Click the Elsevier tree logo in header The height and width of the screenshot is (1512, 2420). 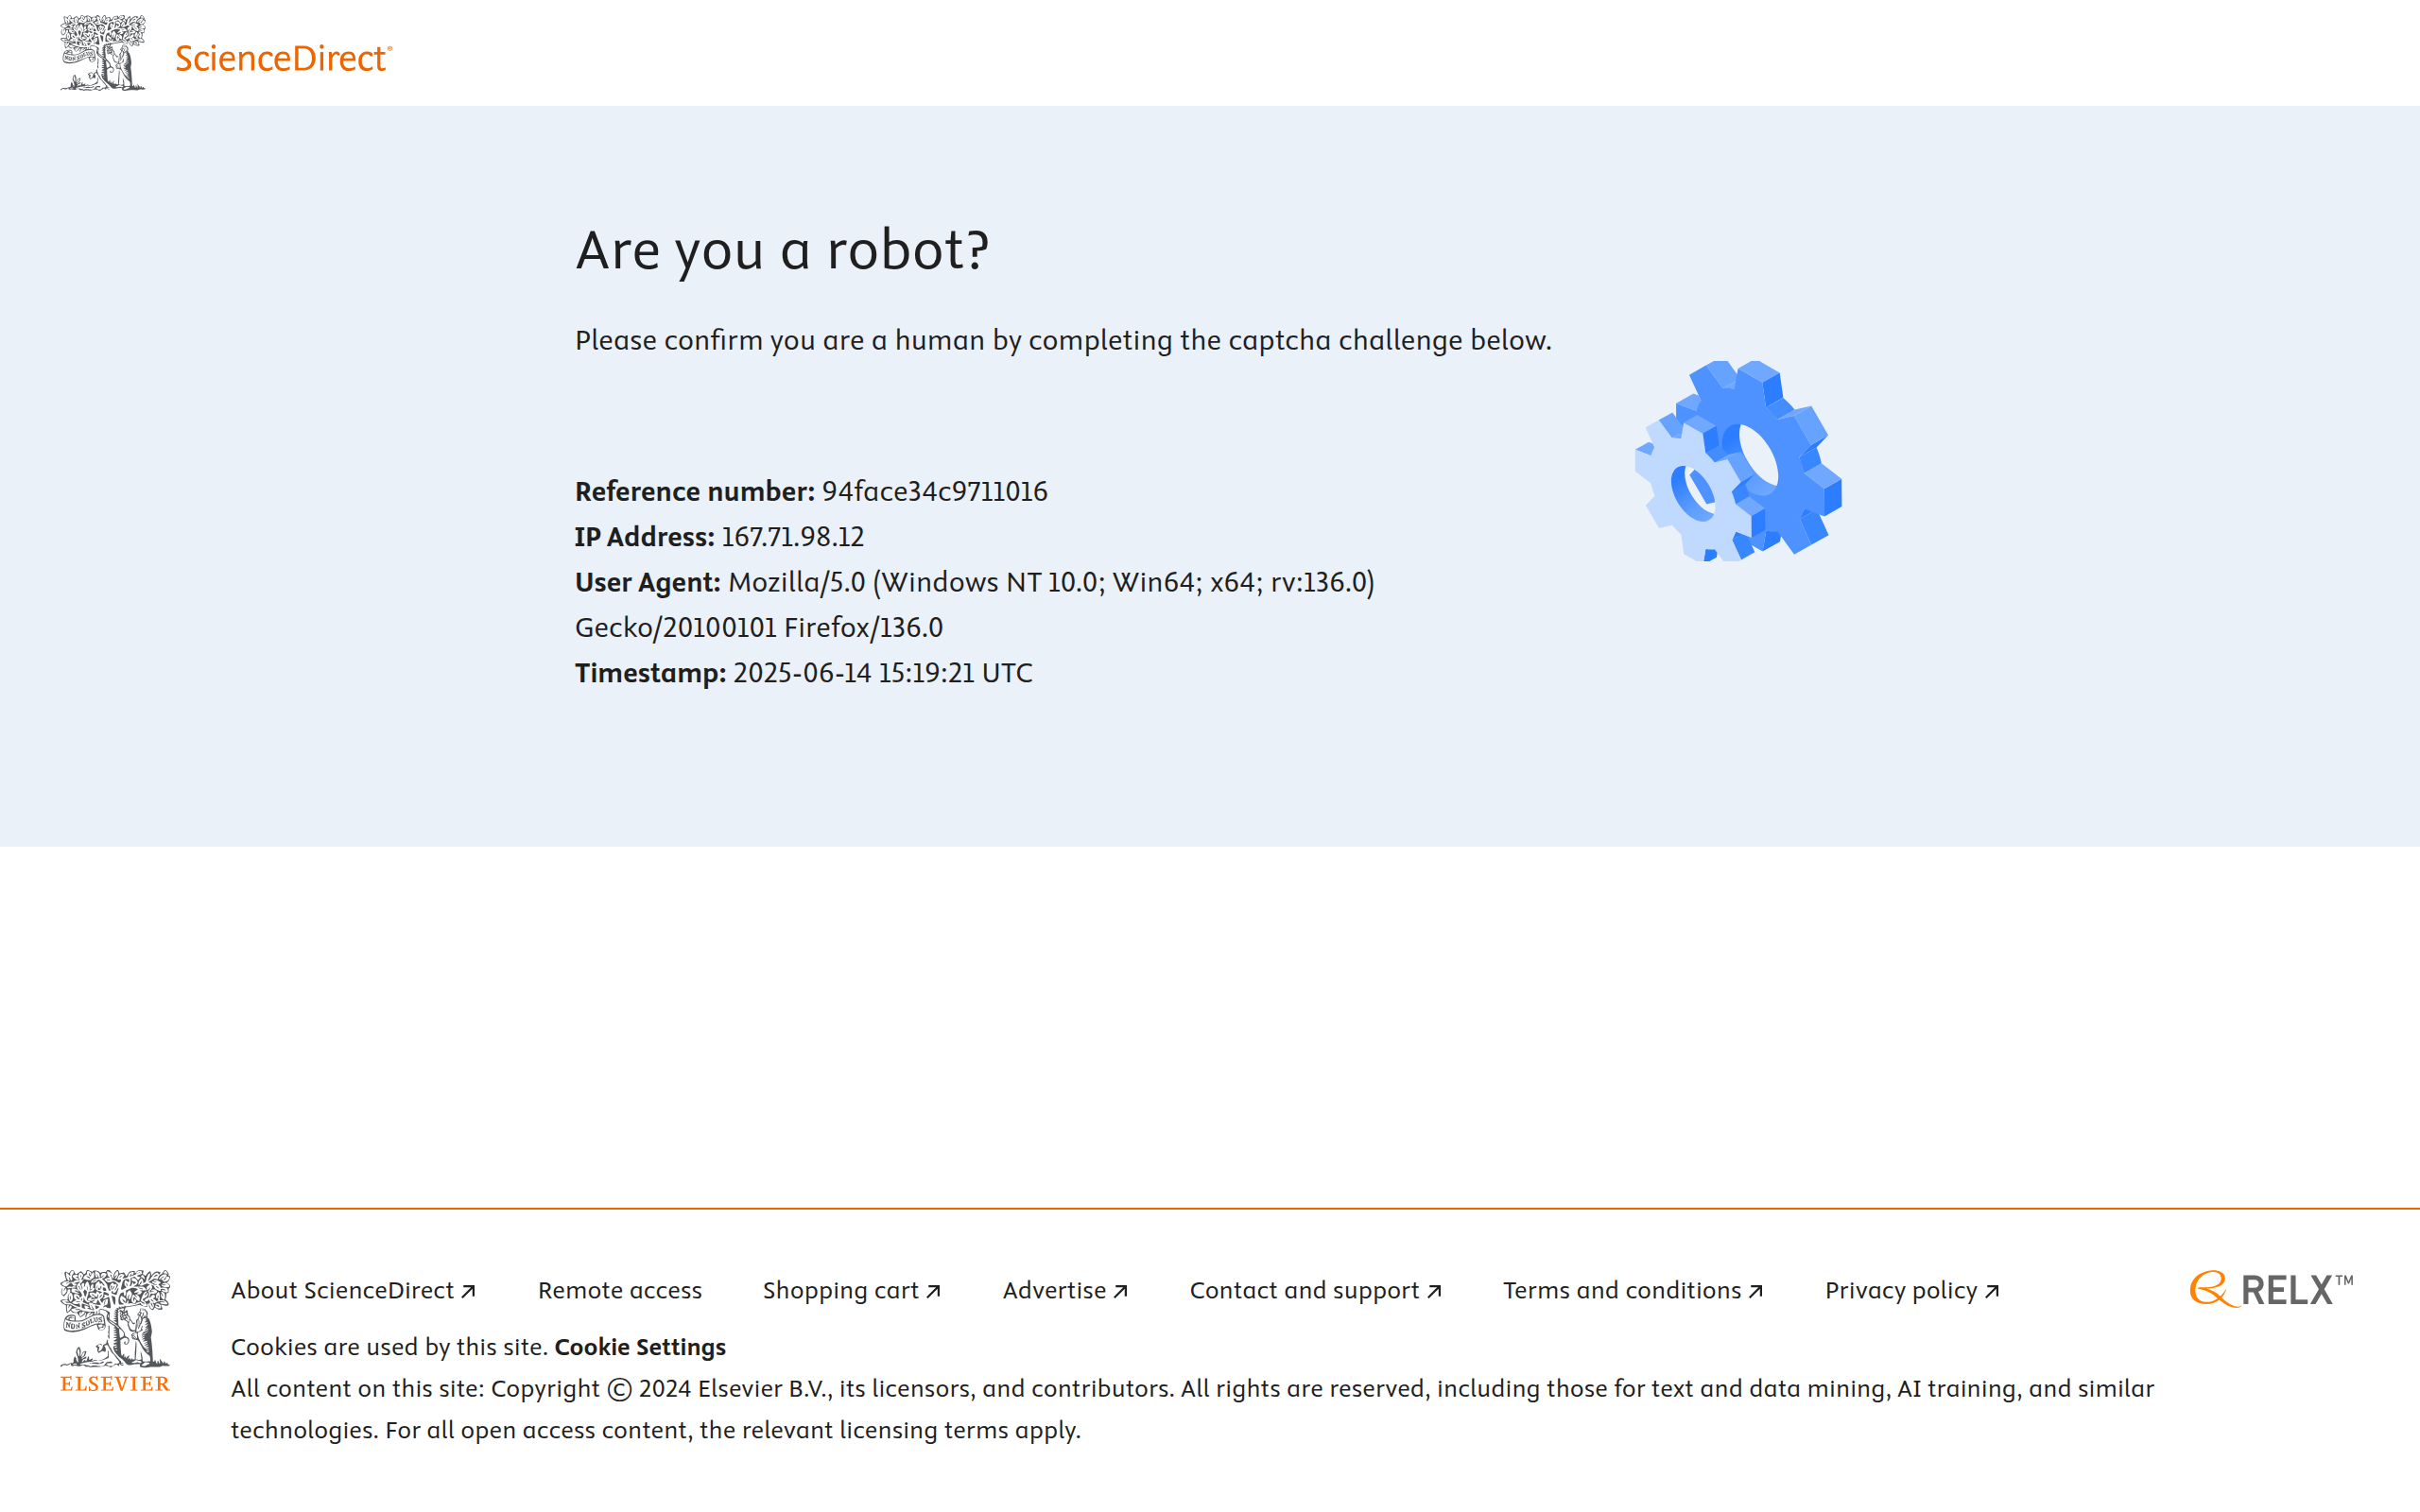103,53
